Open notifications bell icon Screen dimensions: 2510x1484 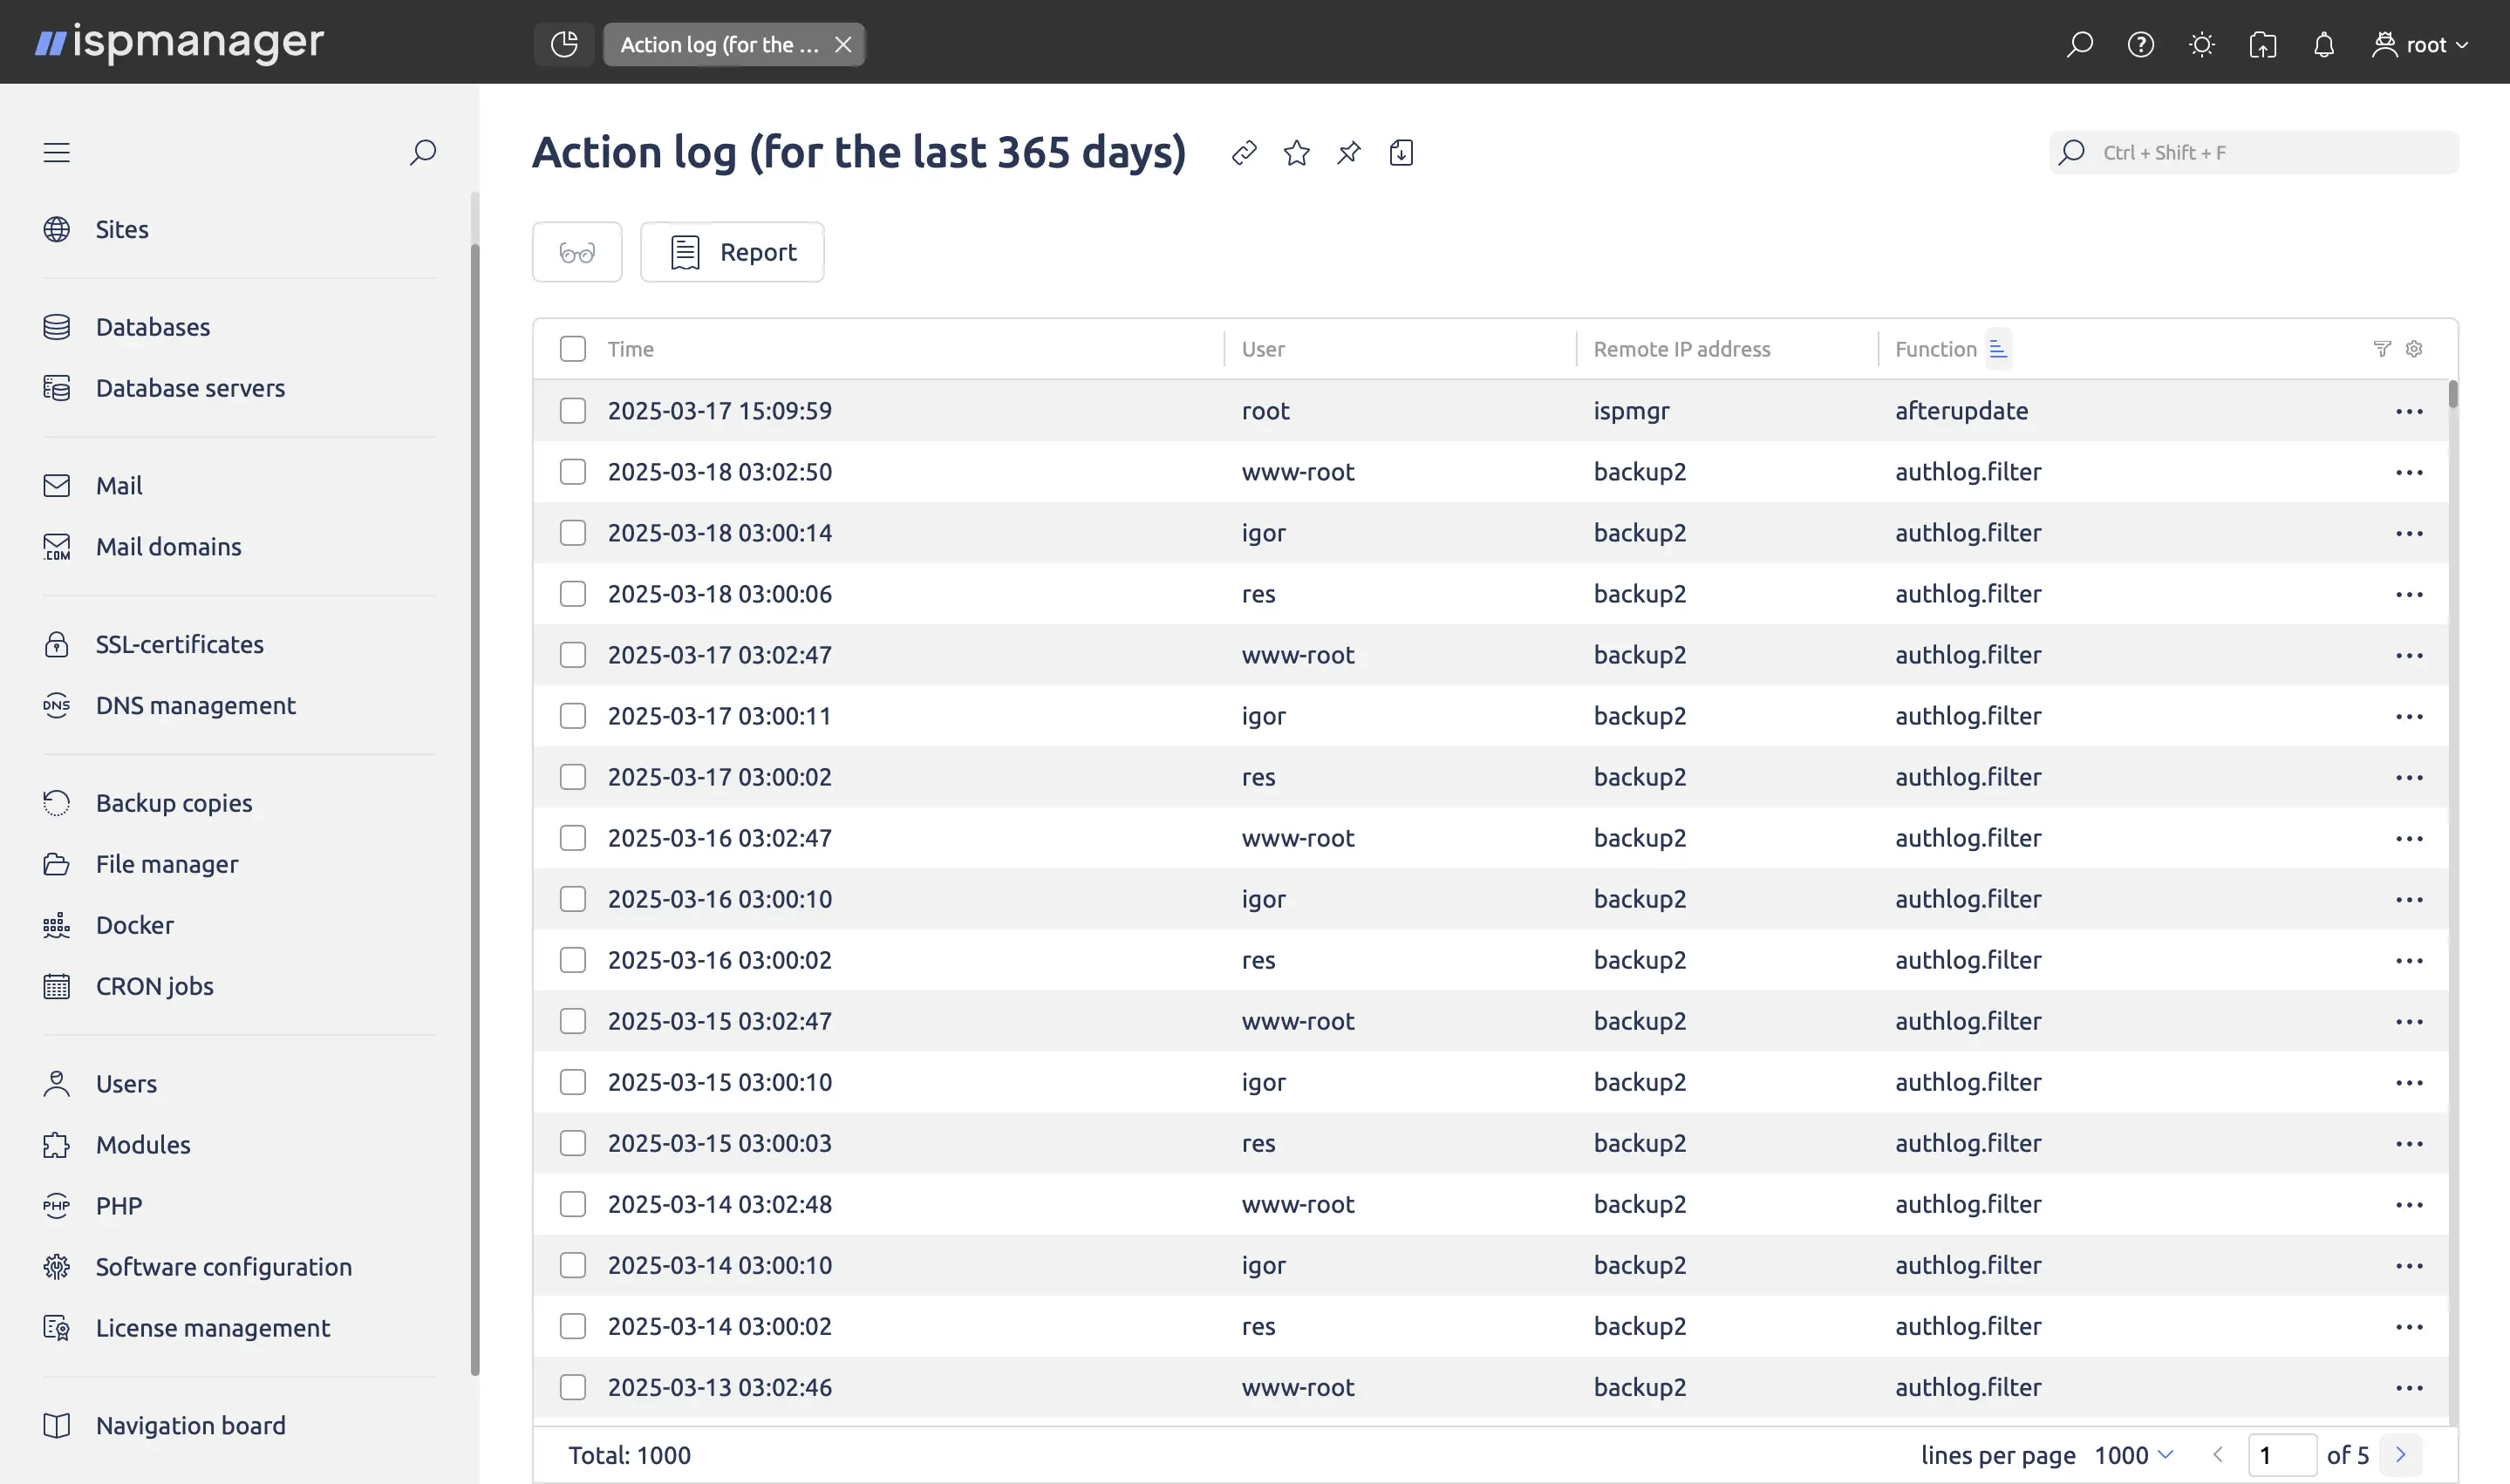[2323, 44]
